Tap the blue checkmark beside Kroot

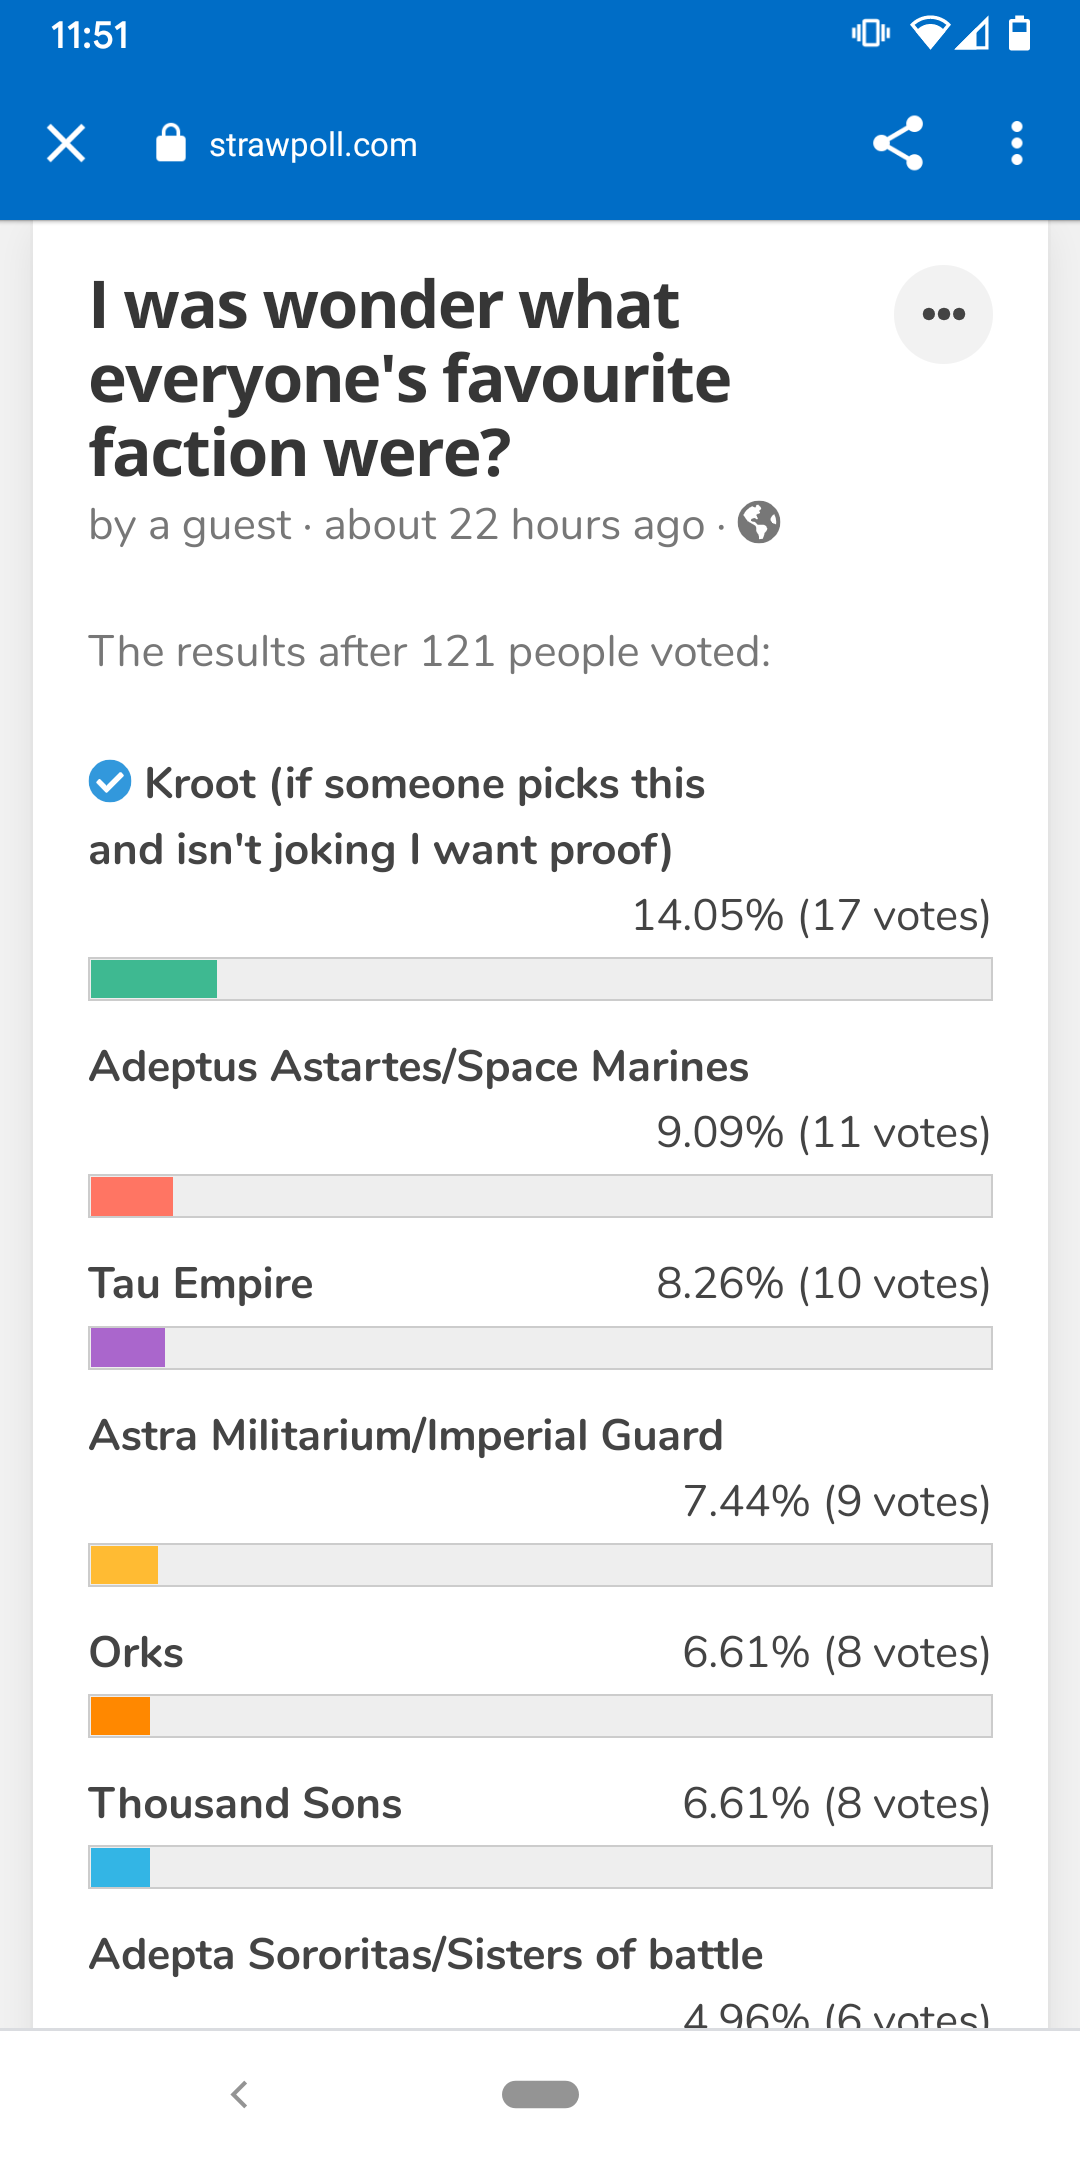pyautogui.click(x=110, y=783)
